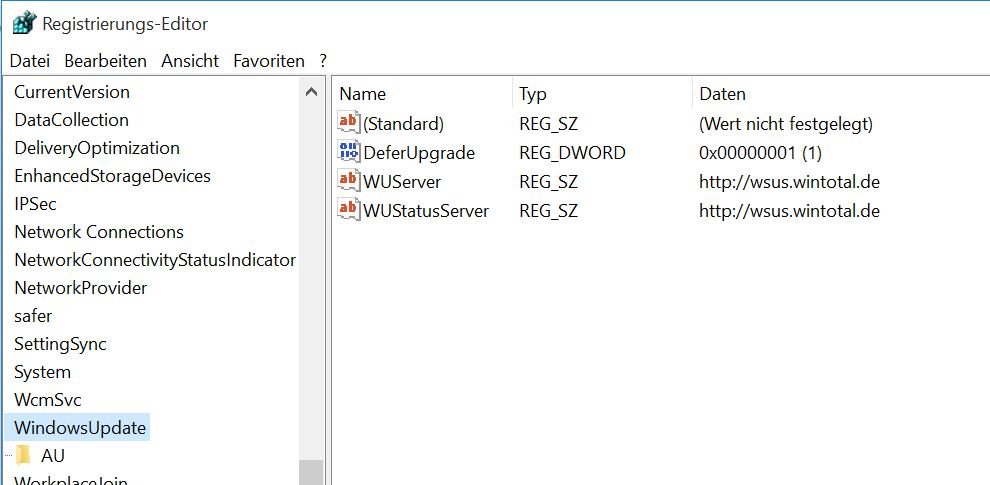Open the ? help menu
This screenshot has height=485, width=990.
(x=323, y=61)
